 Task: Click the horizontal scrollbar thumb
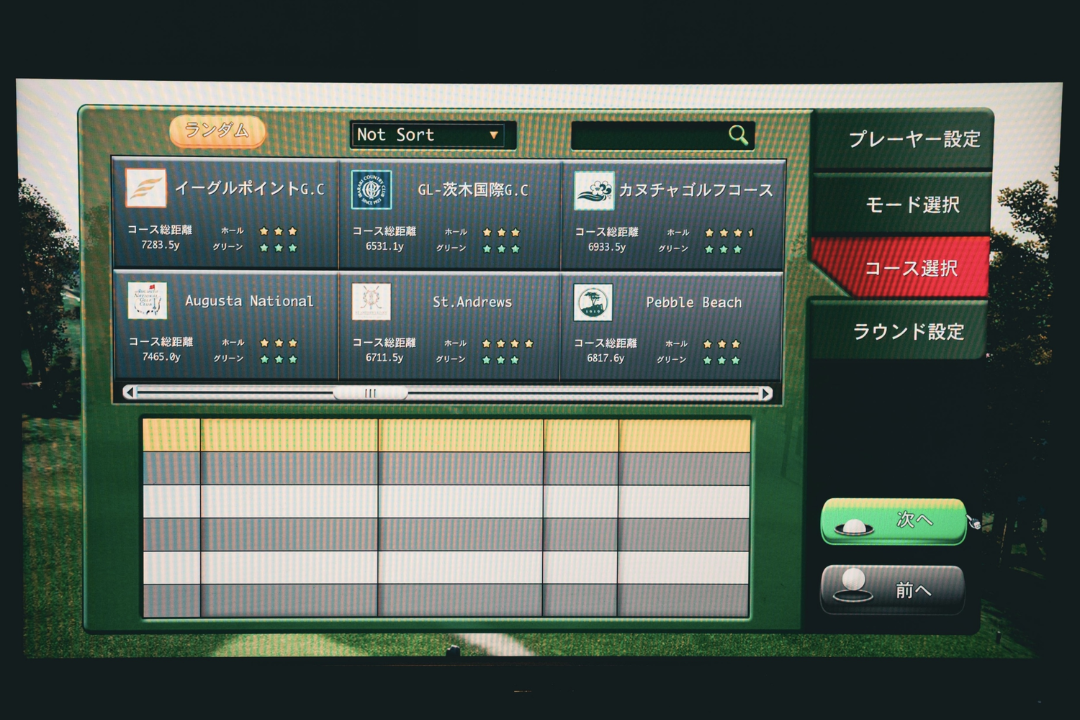pyautogui.click(x=371, y=393)
